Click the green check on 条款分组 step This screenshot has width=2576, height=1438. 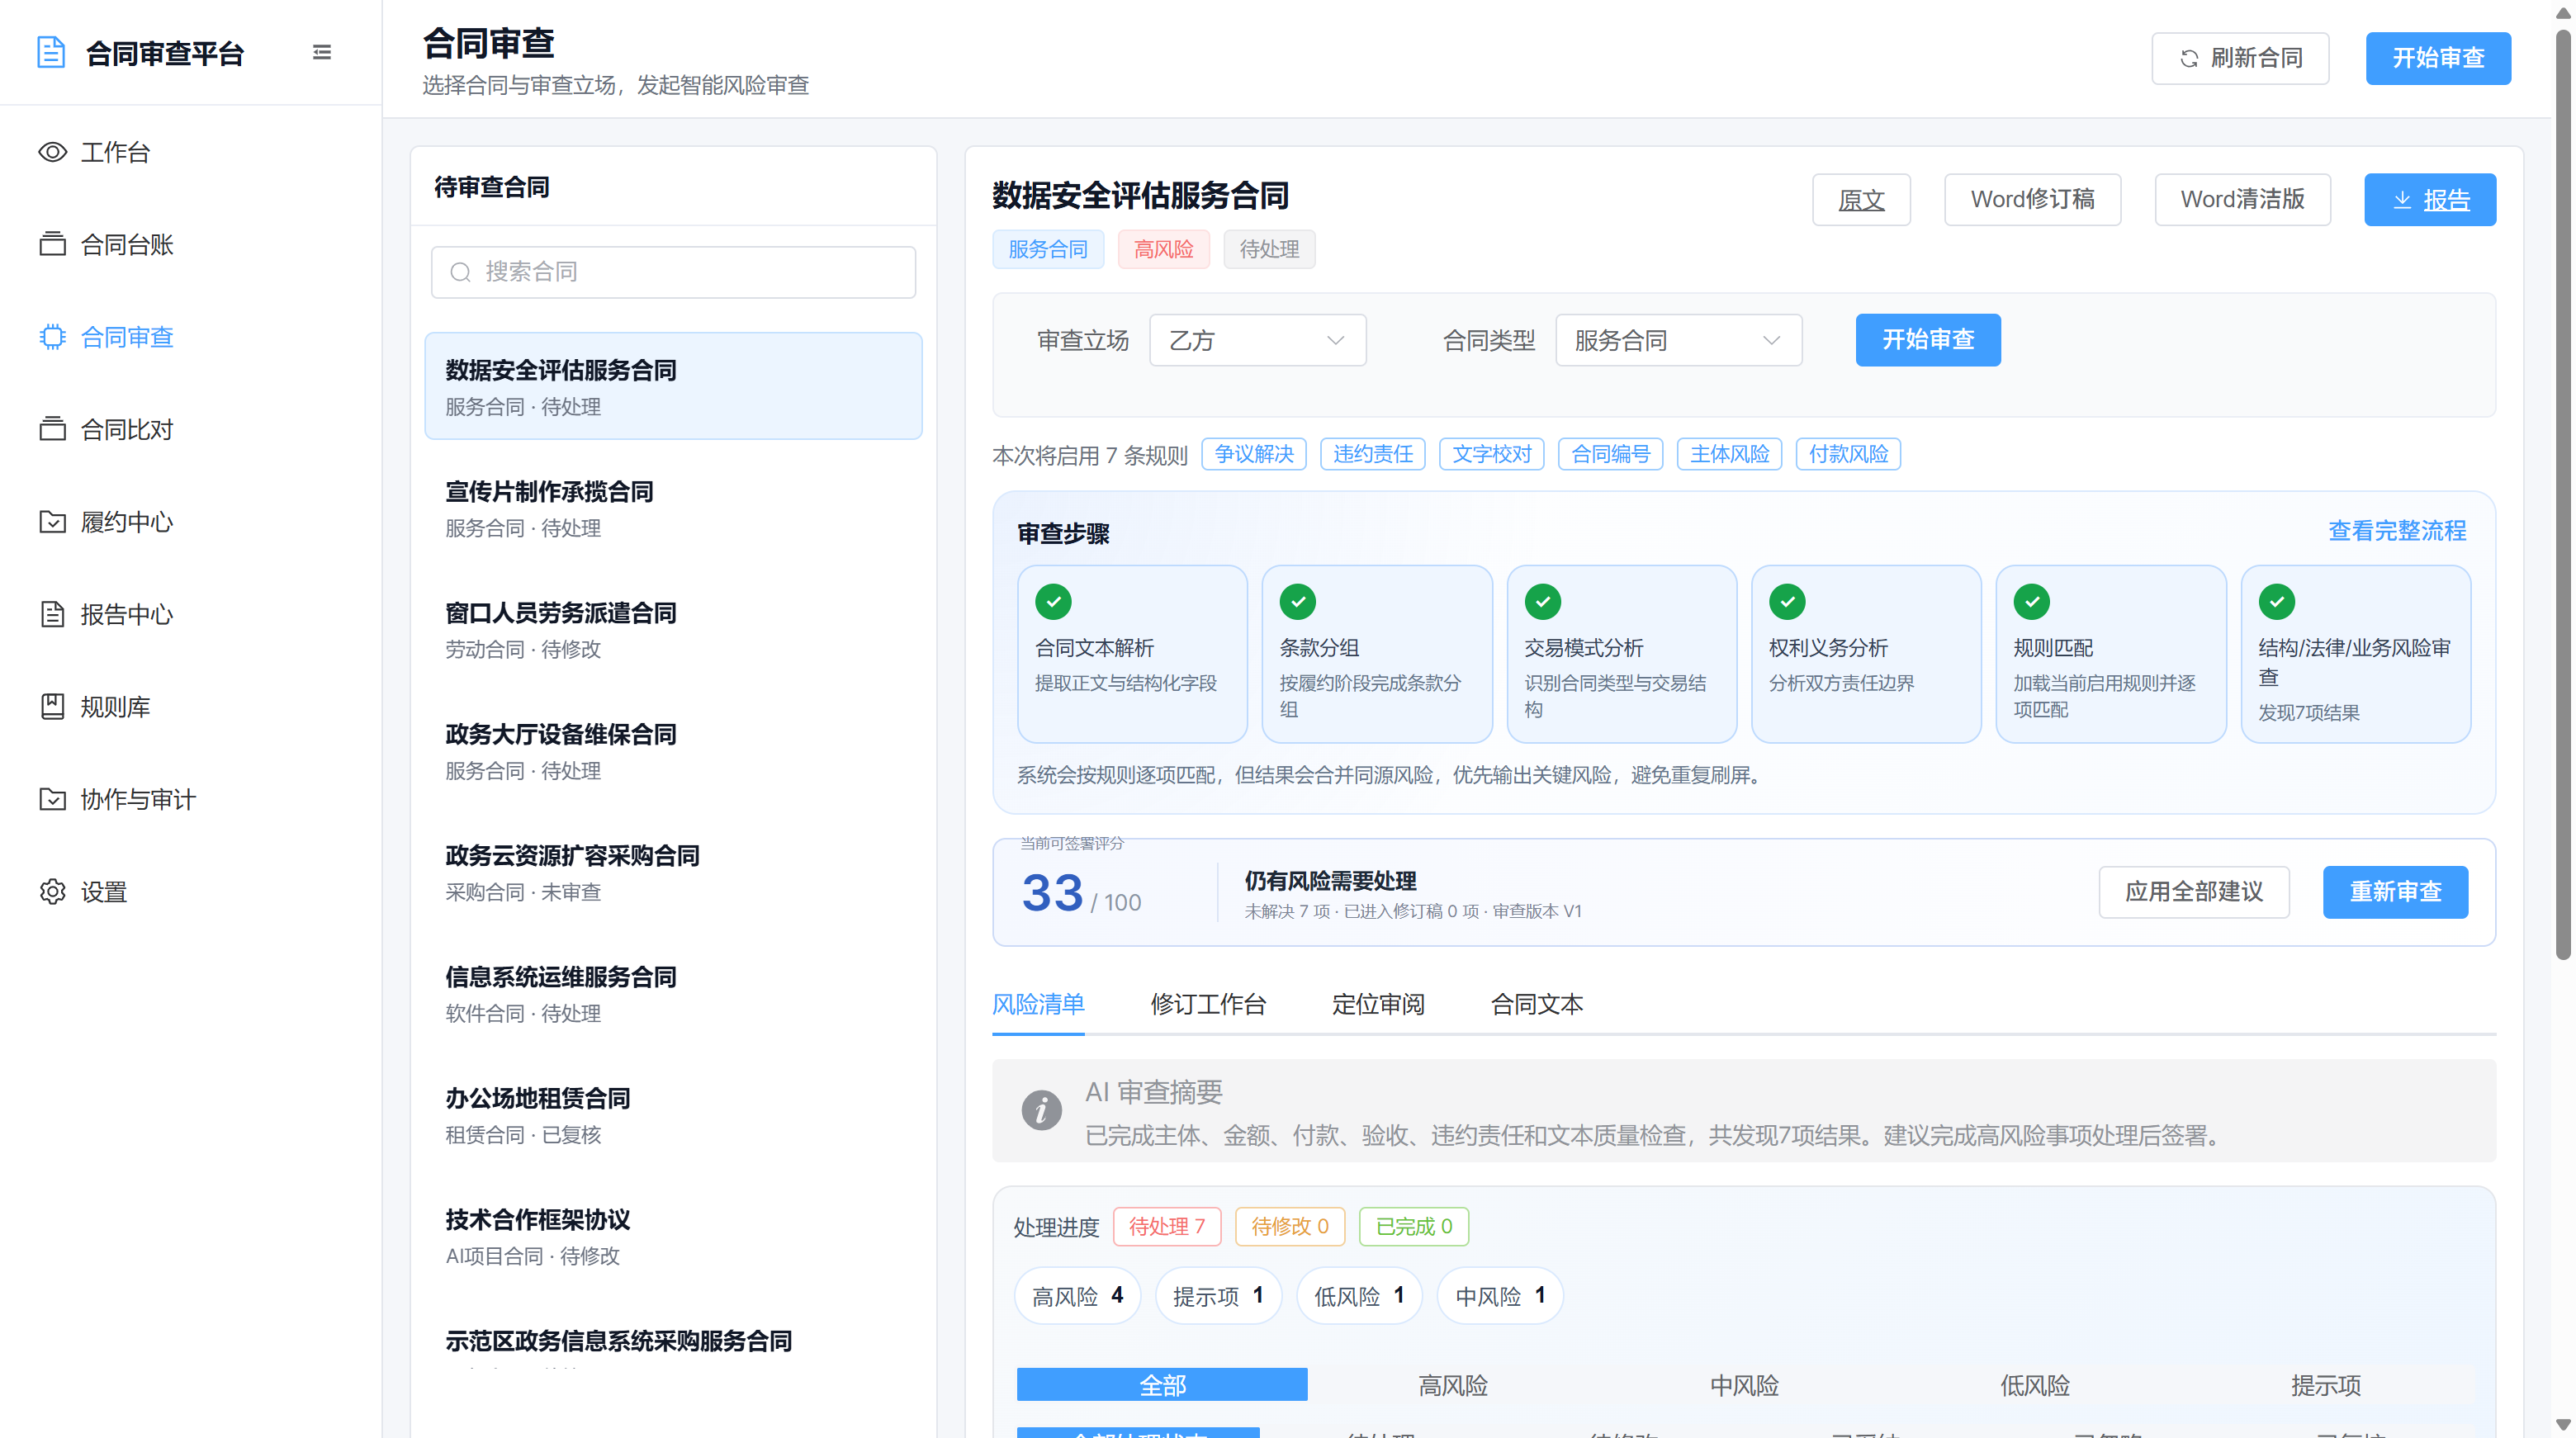tap(1298, 602)
